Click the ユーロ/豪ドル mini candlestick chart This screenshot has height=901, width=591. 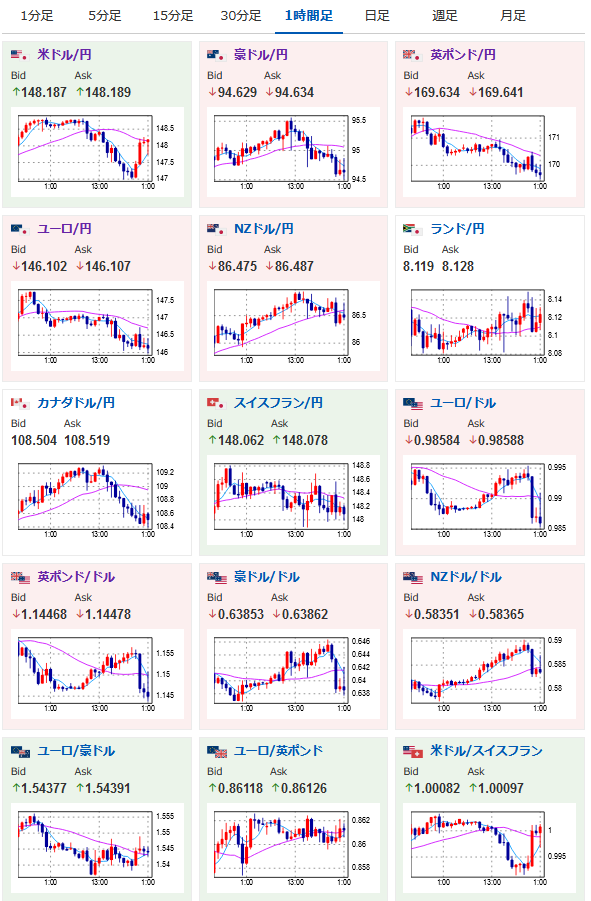point(97,848)
